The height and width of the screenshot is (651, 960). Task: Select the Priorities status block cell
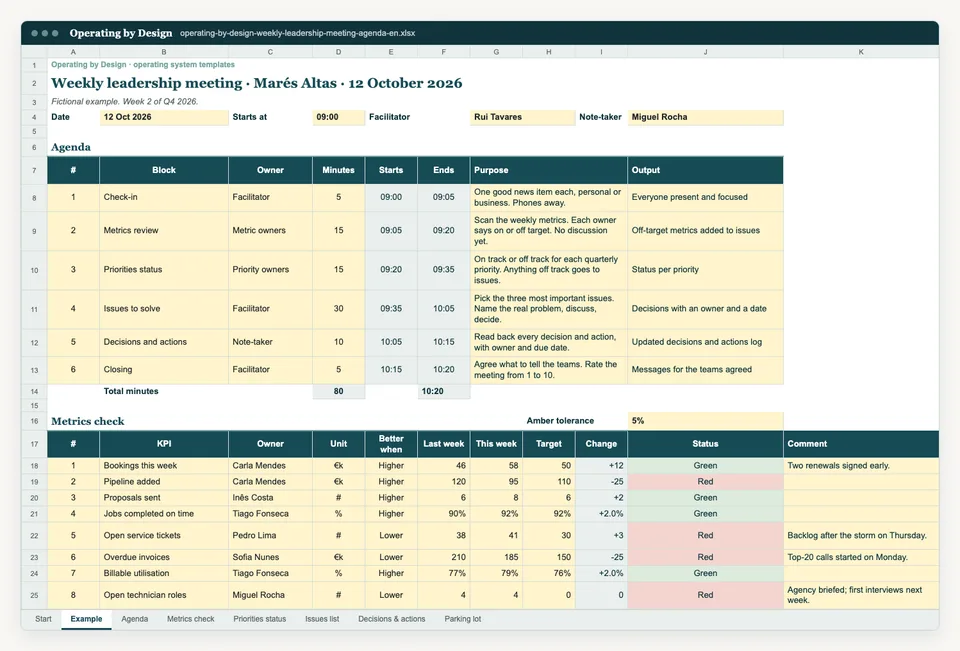tap(163, 269)
